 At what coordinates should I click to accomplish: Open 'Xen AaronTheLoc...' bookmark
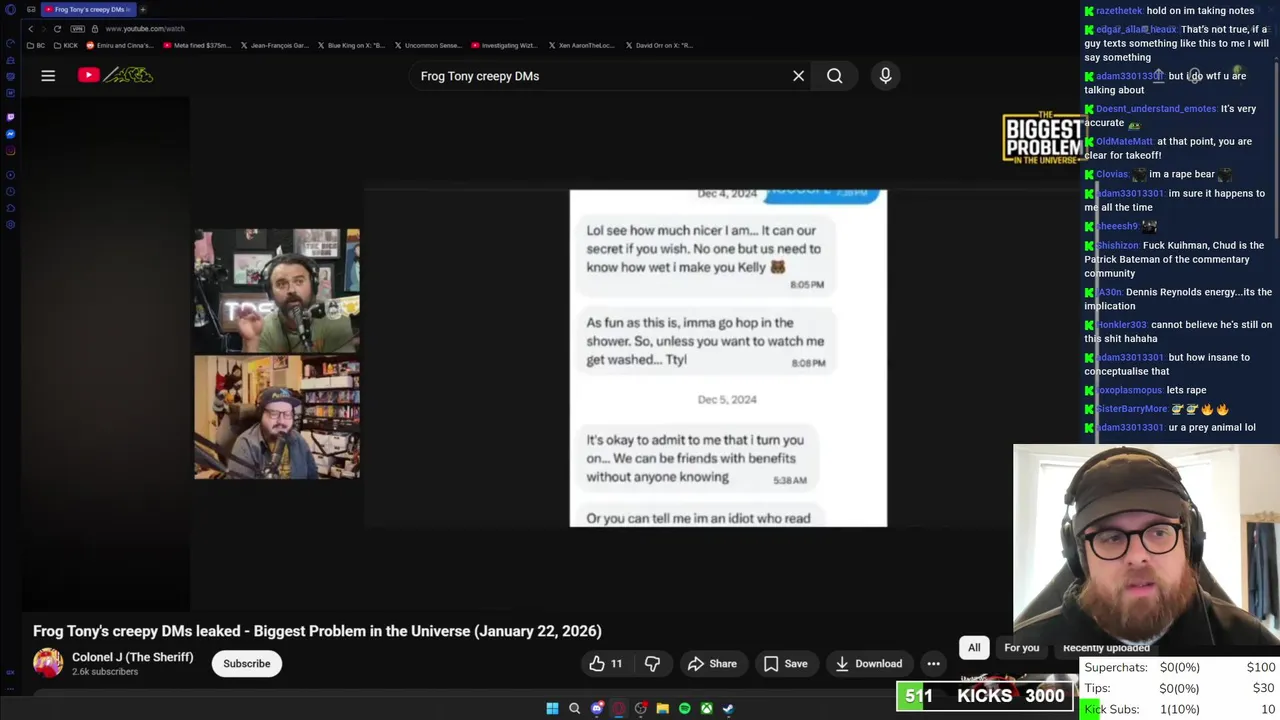(582, 45)
